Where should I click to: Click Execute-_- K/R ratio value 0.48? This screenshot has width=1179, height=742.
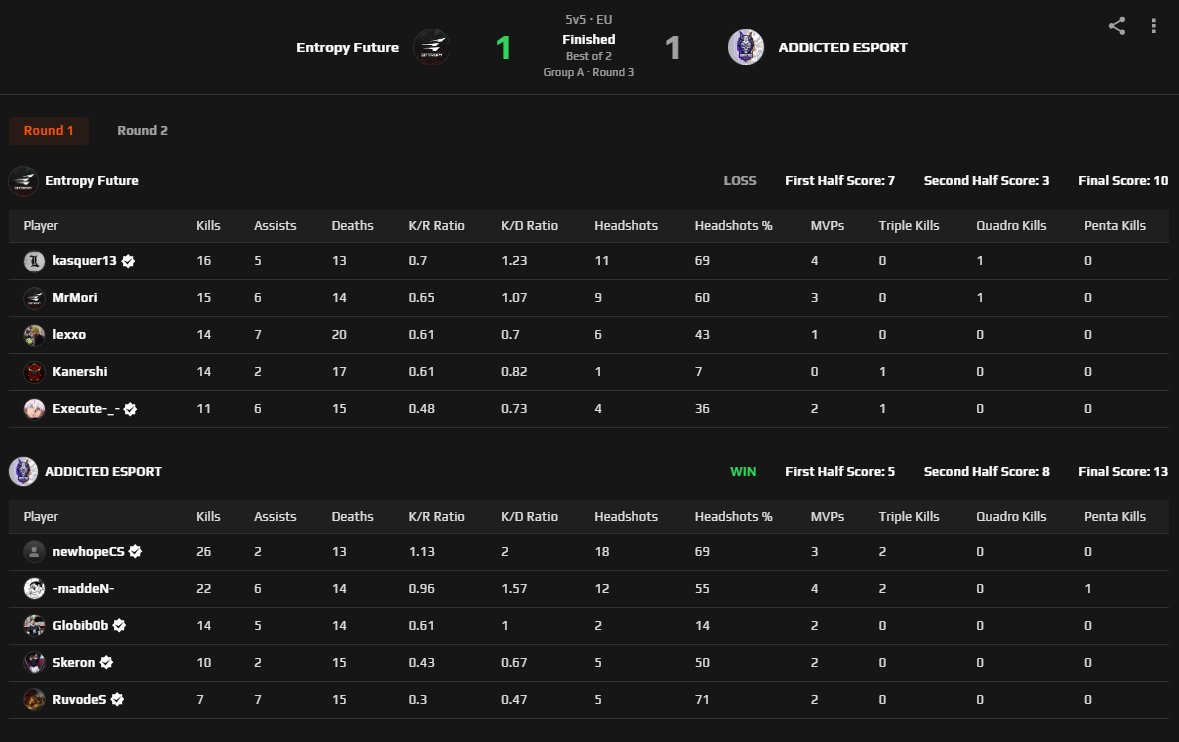click(x=421, y=408)
